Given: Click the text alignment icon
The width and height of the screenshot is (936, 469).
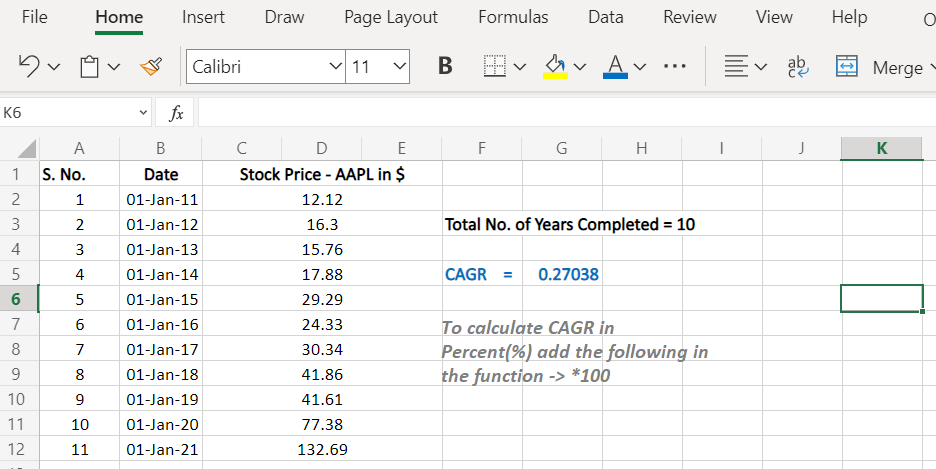Looking at the screenshot, I should pos(736,67).
